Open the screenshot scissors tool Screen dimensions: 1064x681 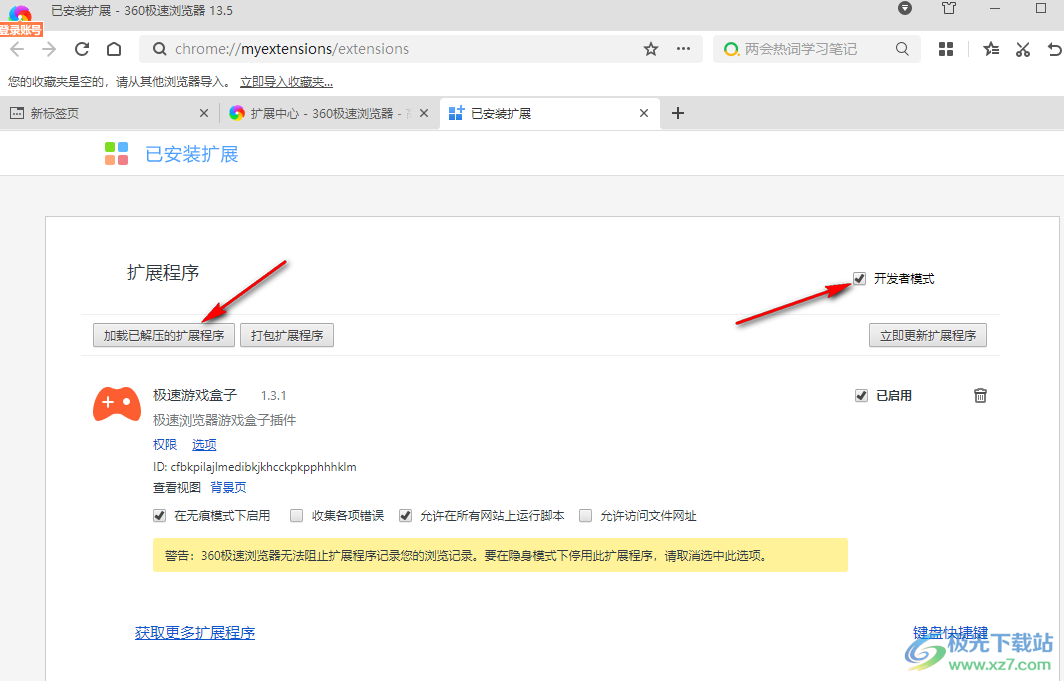[x=1023, y=49]
